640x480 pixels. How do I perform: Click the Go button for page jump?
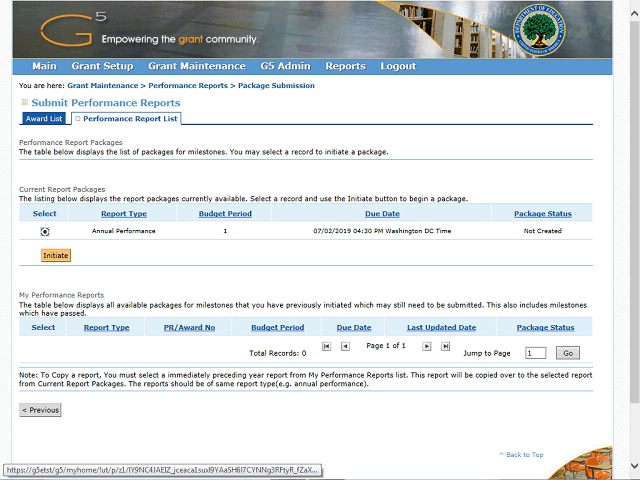(x=568, y=353)
